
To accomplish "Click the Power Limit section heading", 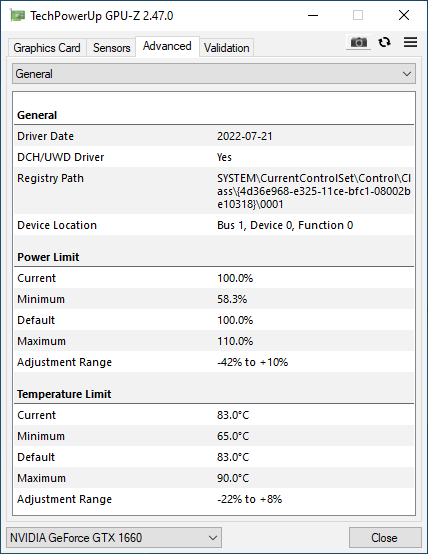I will click(x=48, y=257).
